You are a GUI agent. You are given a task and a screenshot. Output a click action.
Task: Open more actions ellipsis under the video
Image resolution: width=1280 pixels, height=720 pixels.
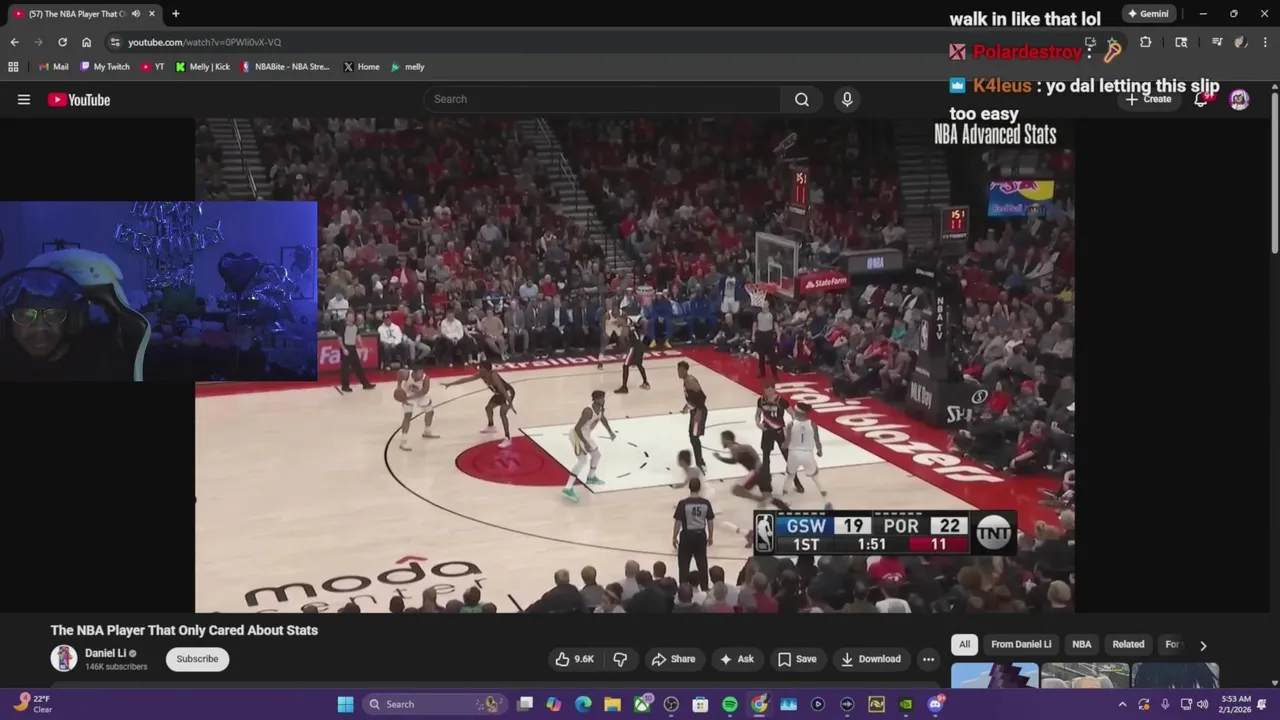coord(928,659)
